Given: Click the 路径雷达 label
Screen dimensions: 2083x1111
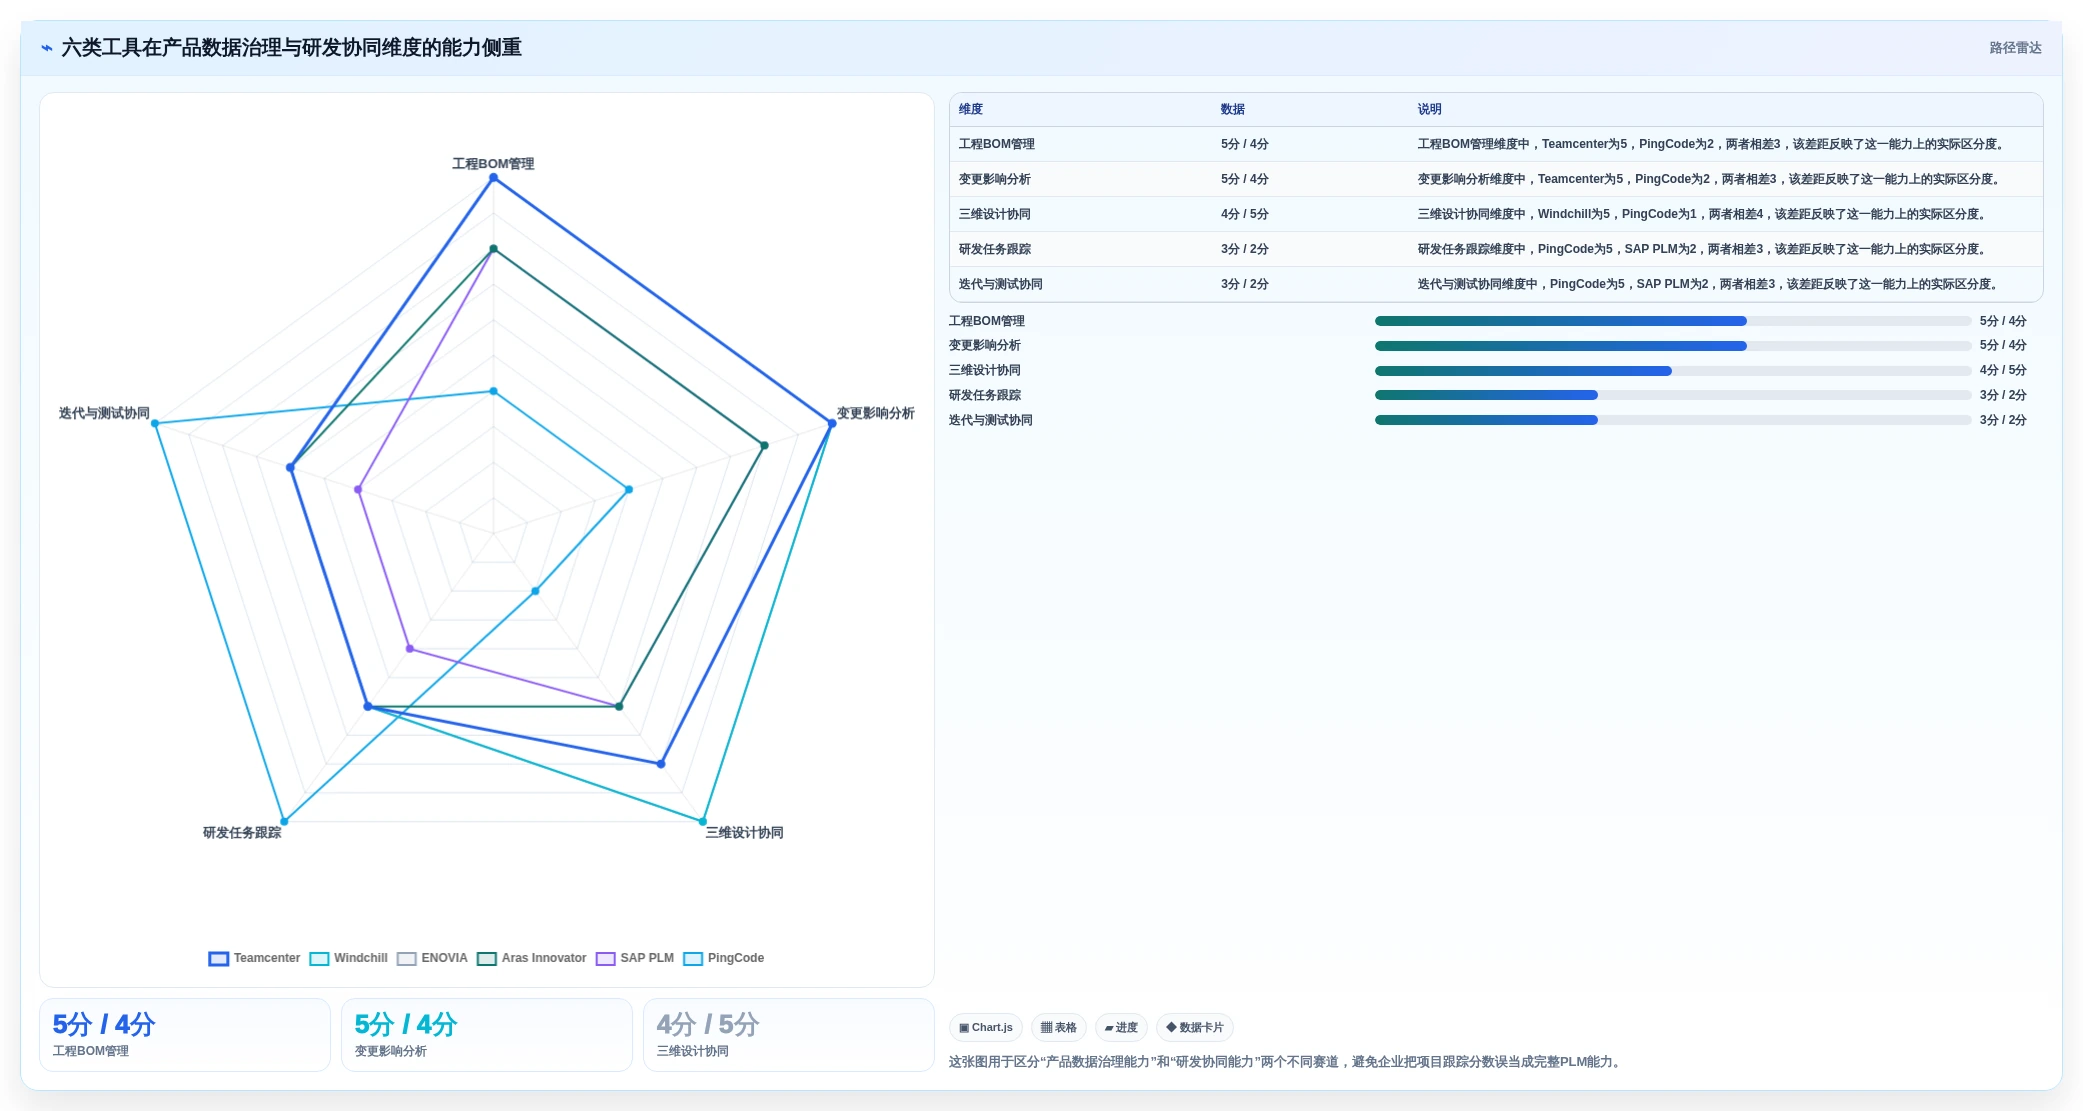Looking at the screenshot, I should [x=2015, y=48].
